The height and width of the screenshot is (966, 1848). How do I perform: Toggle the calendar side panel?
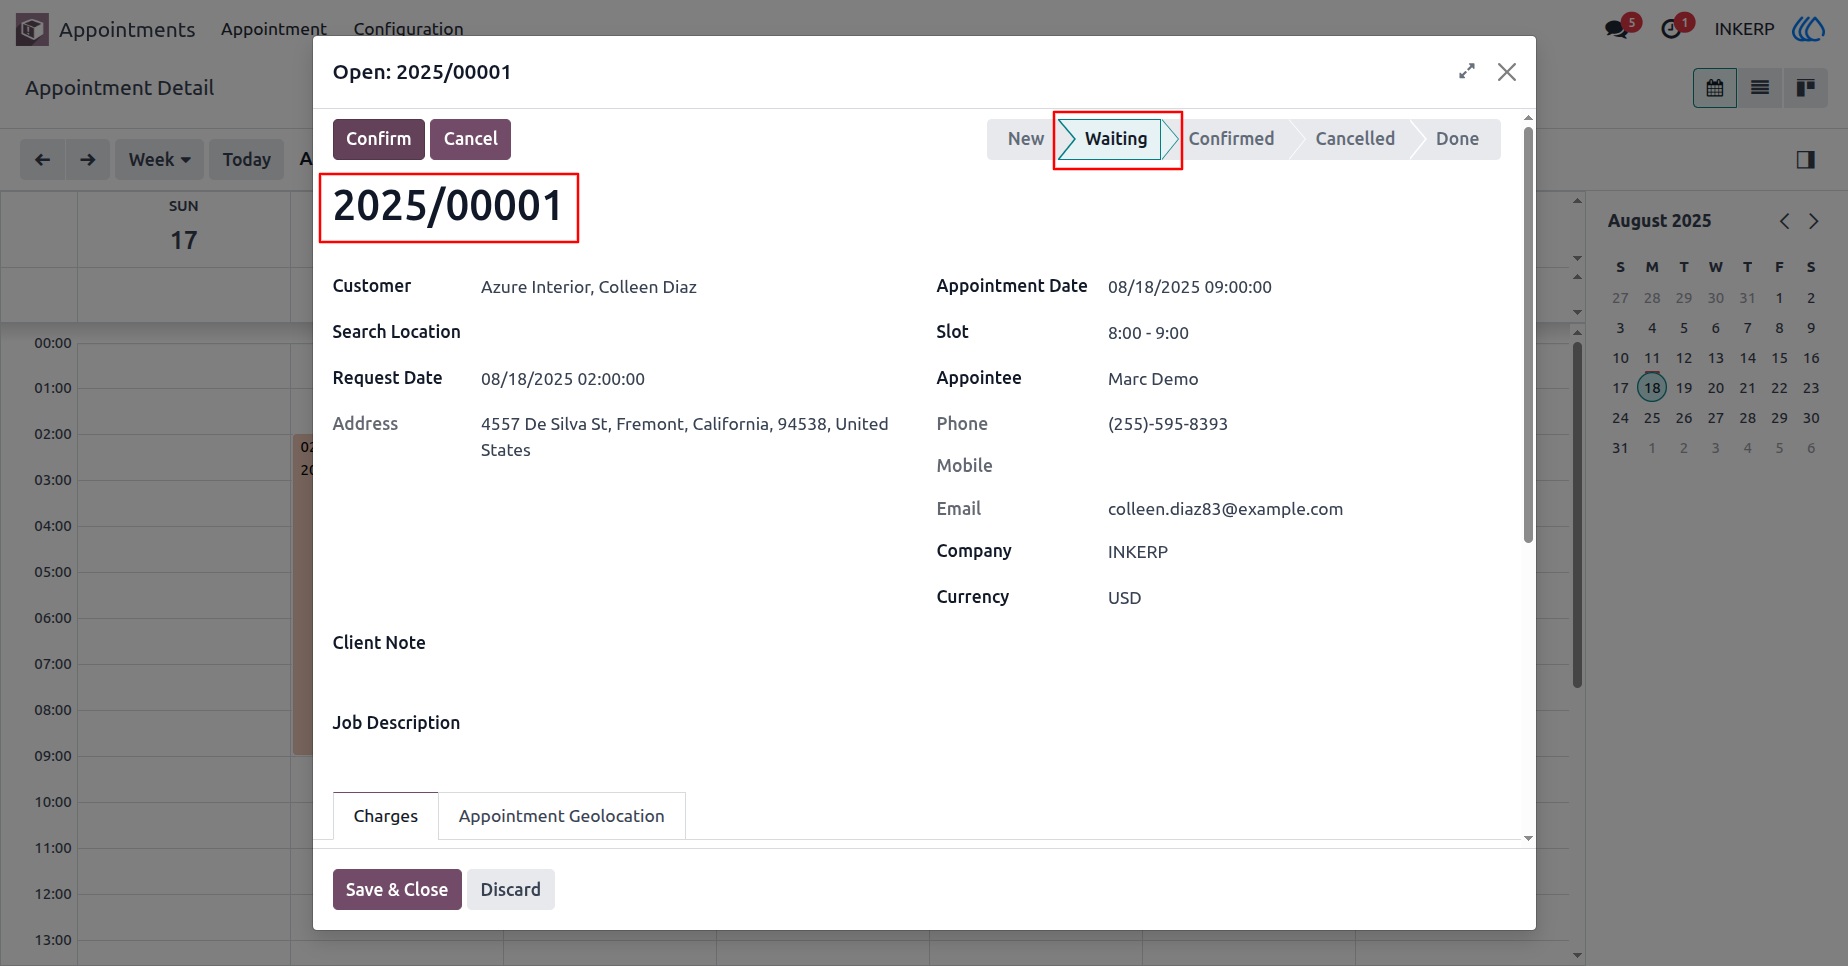[1806, 160]
